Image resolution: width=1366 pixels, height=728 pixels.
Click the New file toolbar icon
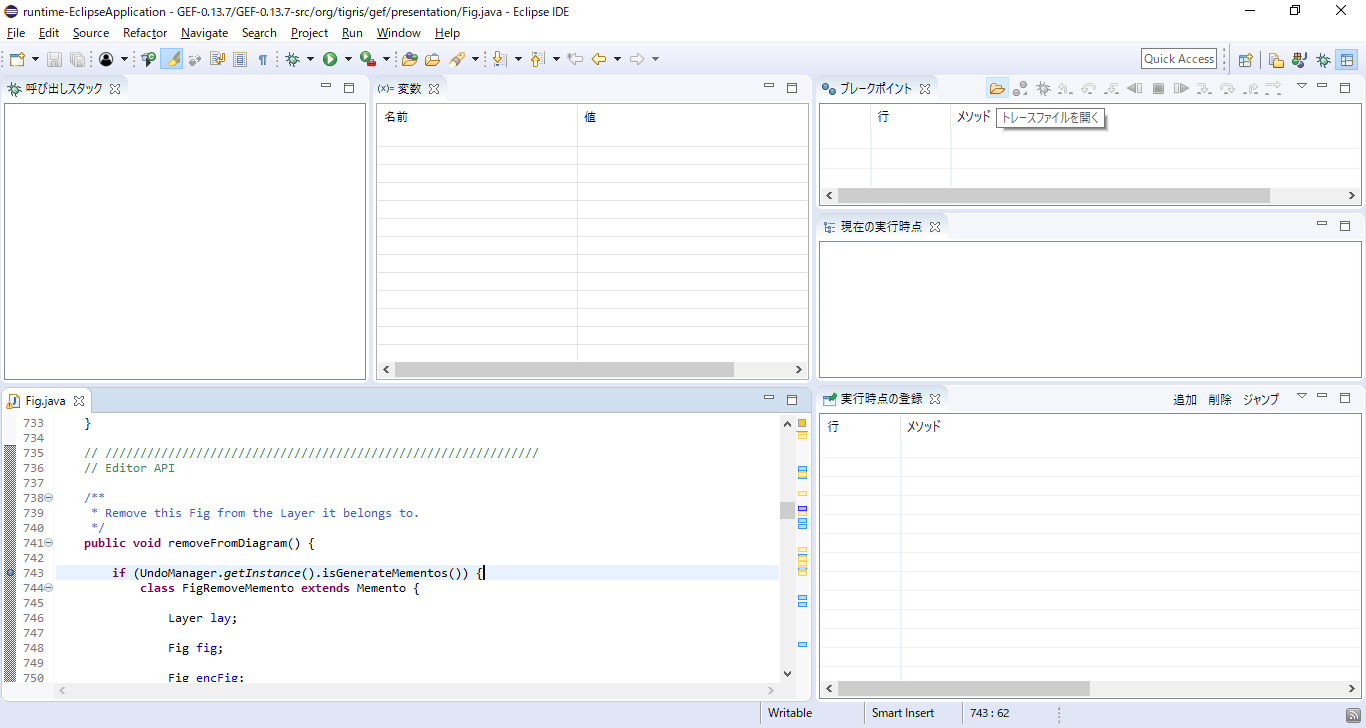17,59
